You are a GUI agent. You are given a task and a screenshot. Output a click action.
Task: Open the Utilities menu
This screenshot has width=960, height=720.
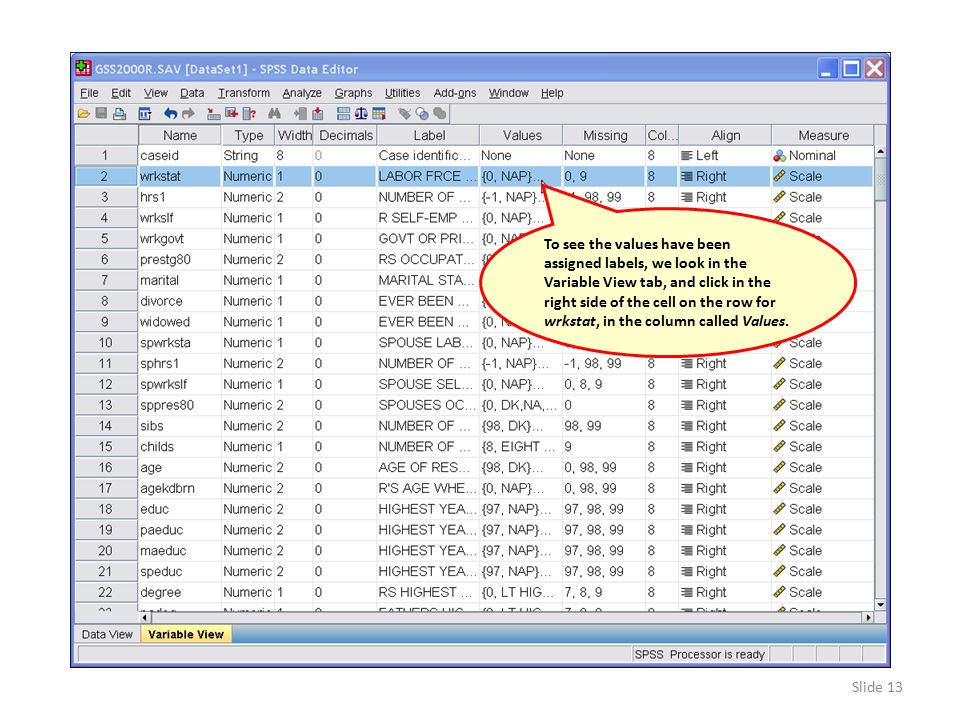(402, 93)
